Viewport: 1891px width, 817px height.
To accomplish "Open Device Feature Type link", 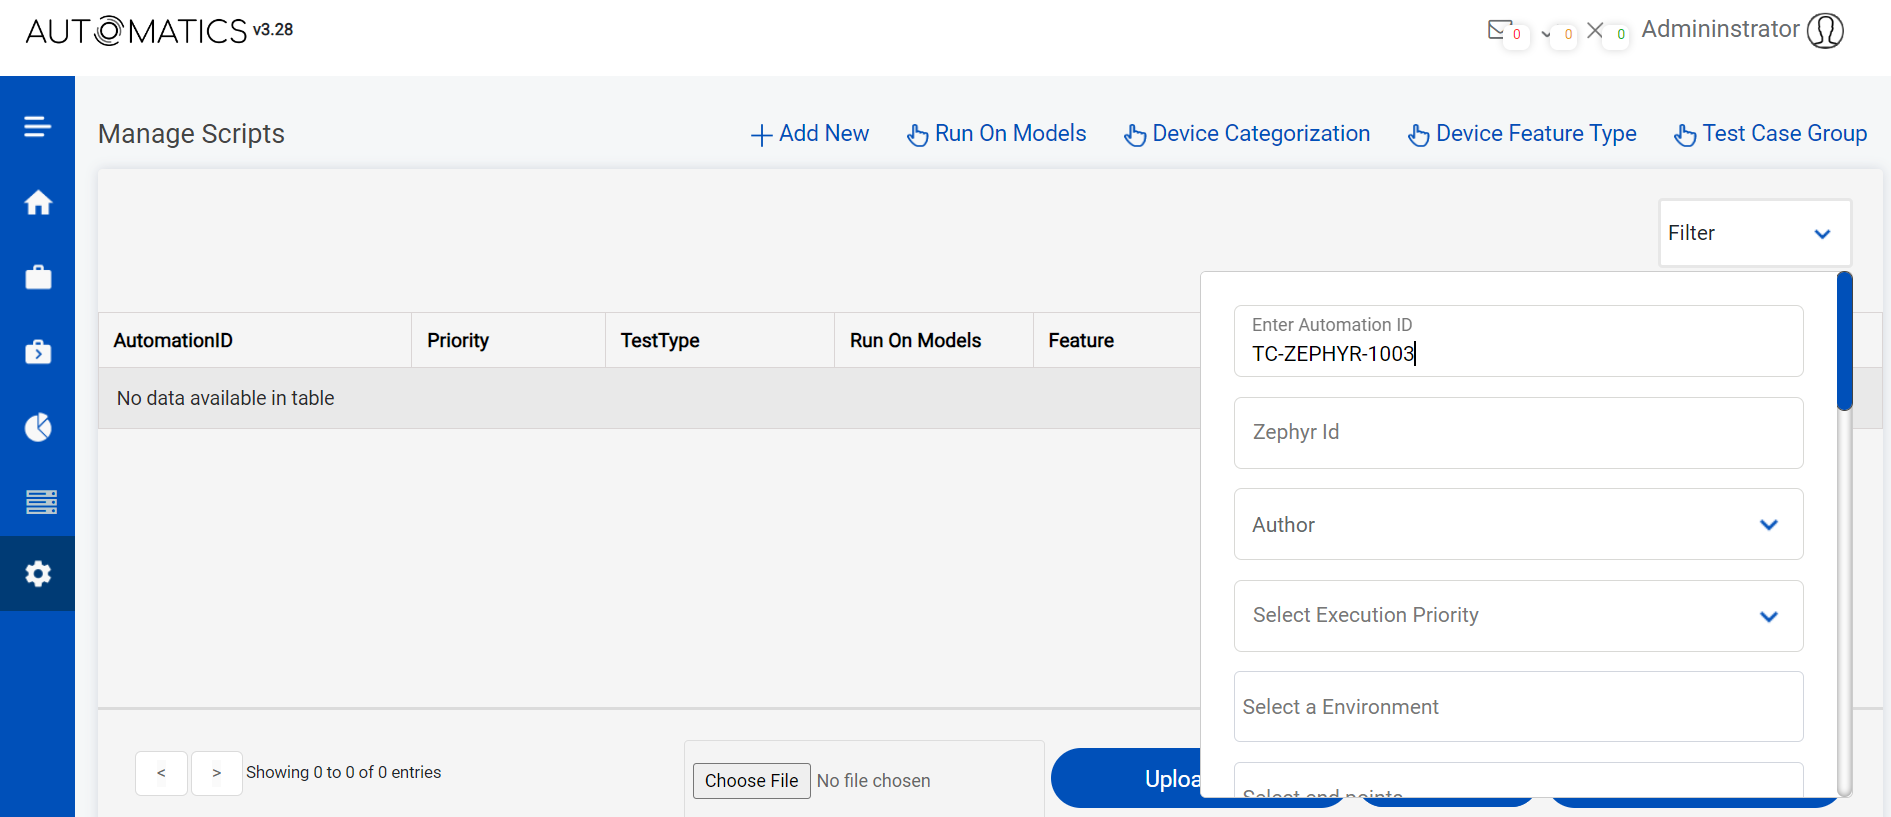I will [1522, 134].
